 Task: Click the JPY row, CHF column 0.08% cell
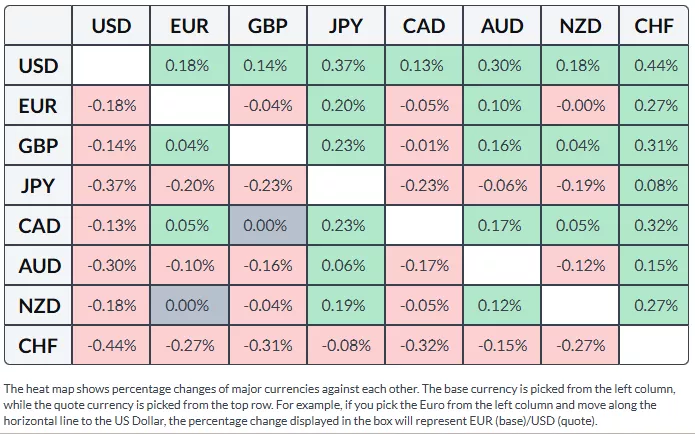[x=653, y=186]
